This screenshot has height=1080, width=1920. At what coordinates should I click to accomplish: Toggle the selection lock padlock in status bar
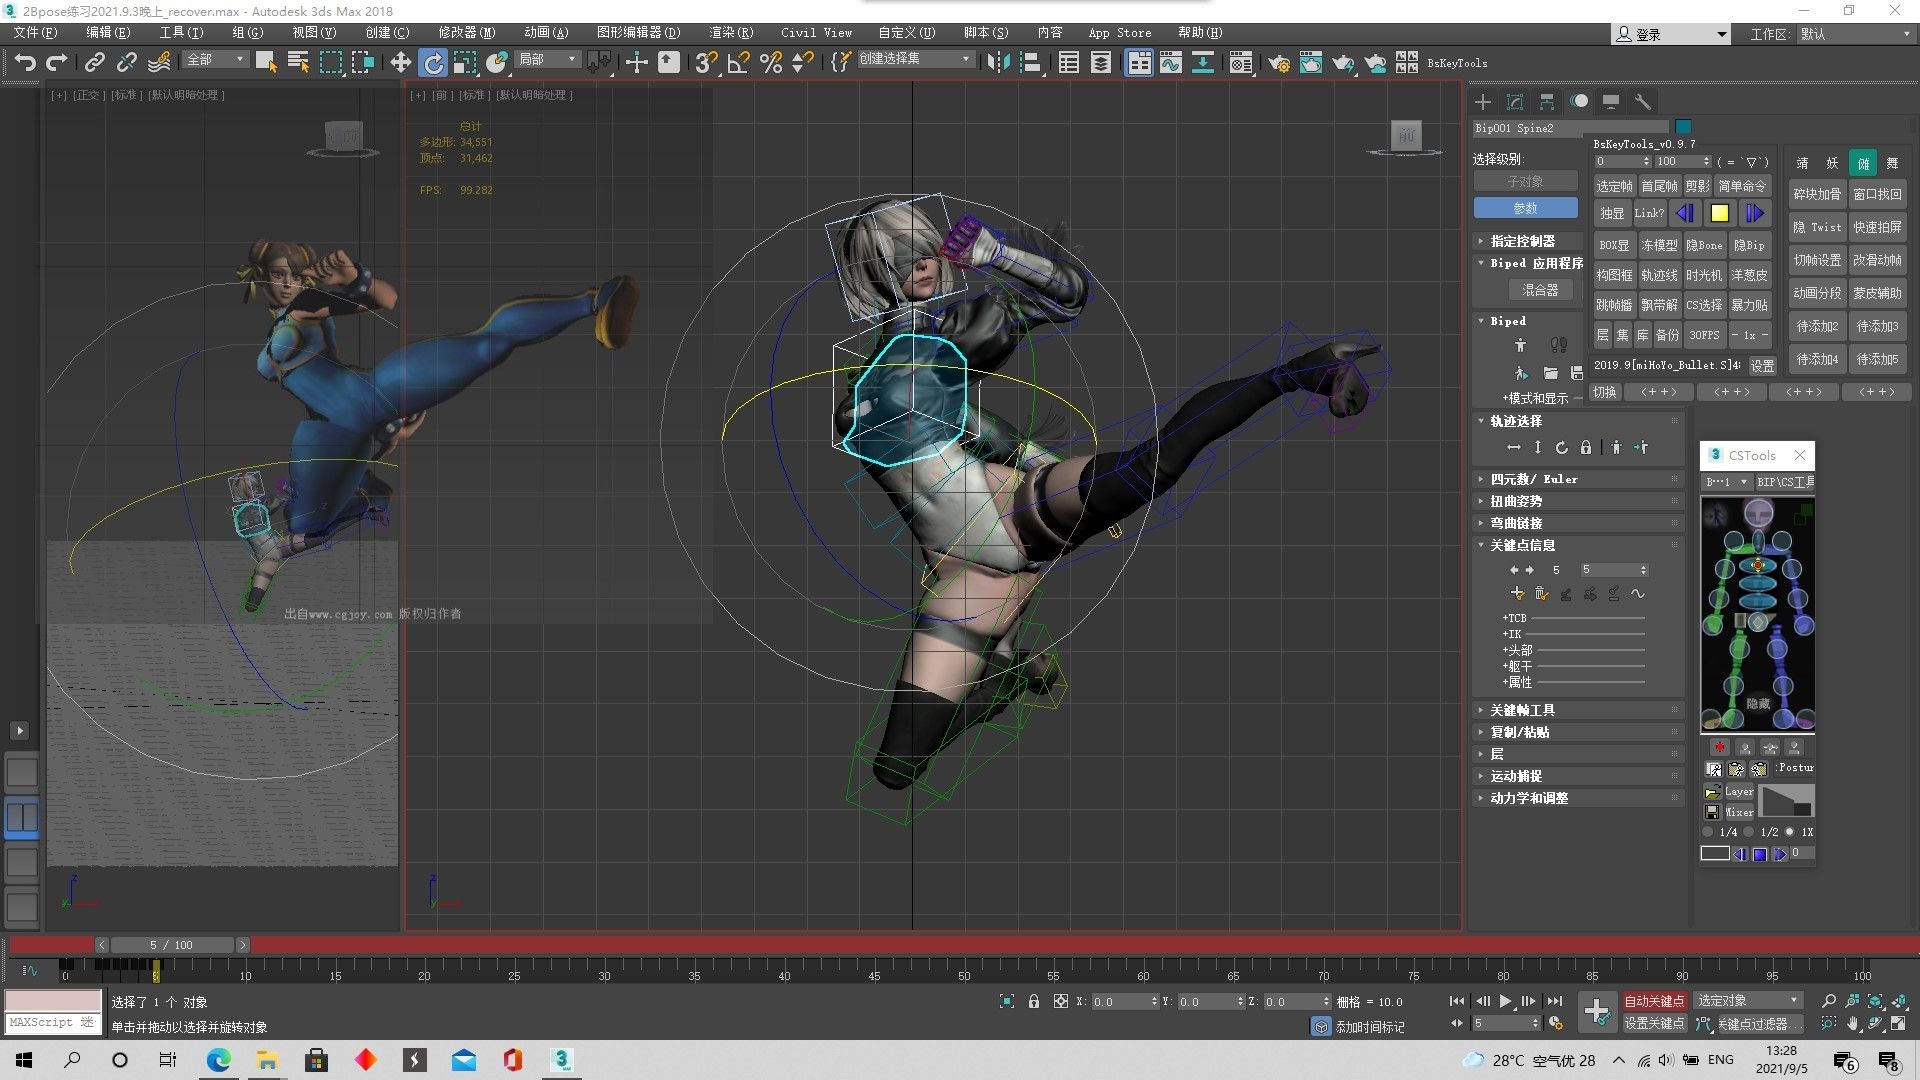pyautogui.click(x=1034, y=1001)
